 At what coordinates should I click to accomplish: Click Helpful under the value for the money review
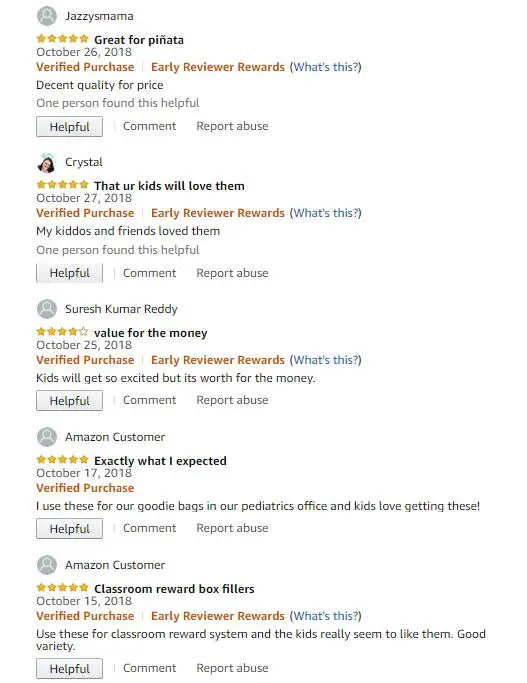click(70, 401)
